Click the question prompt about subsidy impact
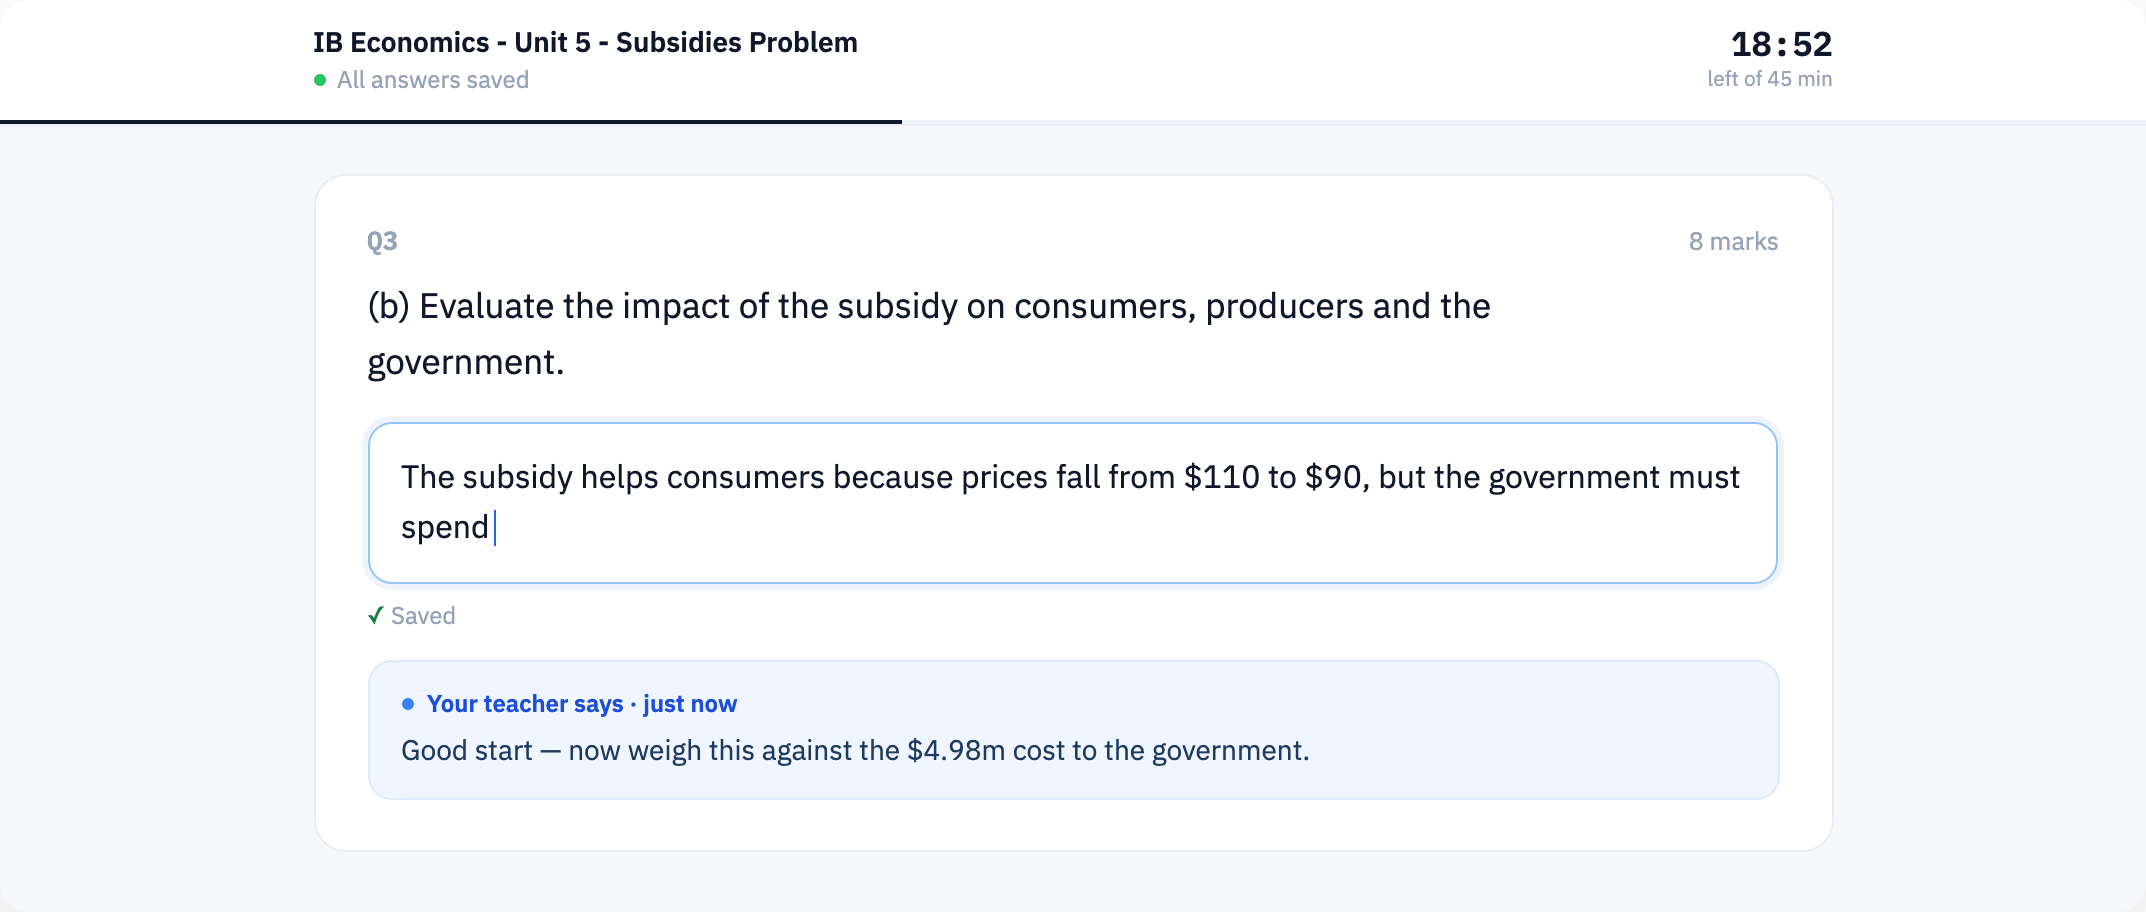This screenshot has height=912, width=2146. (x=929, y=334)
